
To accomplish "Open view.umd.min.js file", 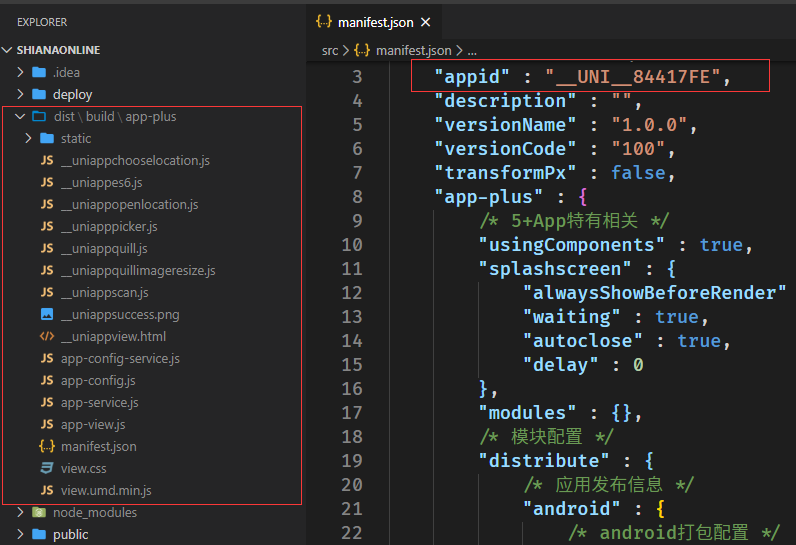I will (x=106, y=490).
